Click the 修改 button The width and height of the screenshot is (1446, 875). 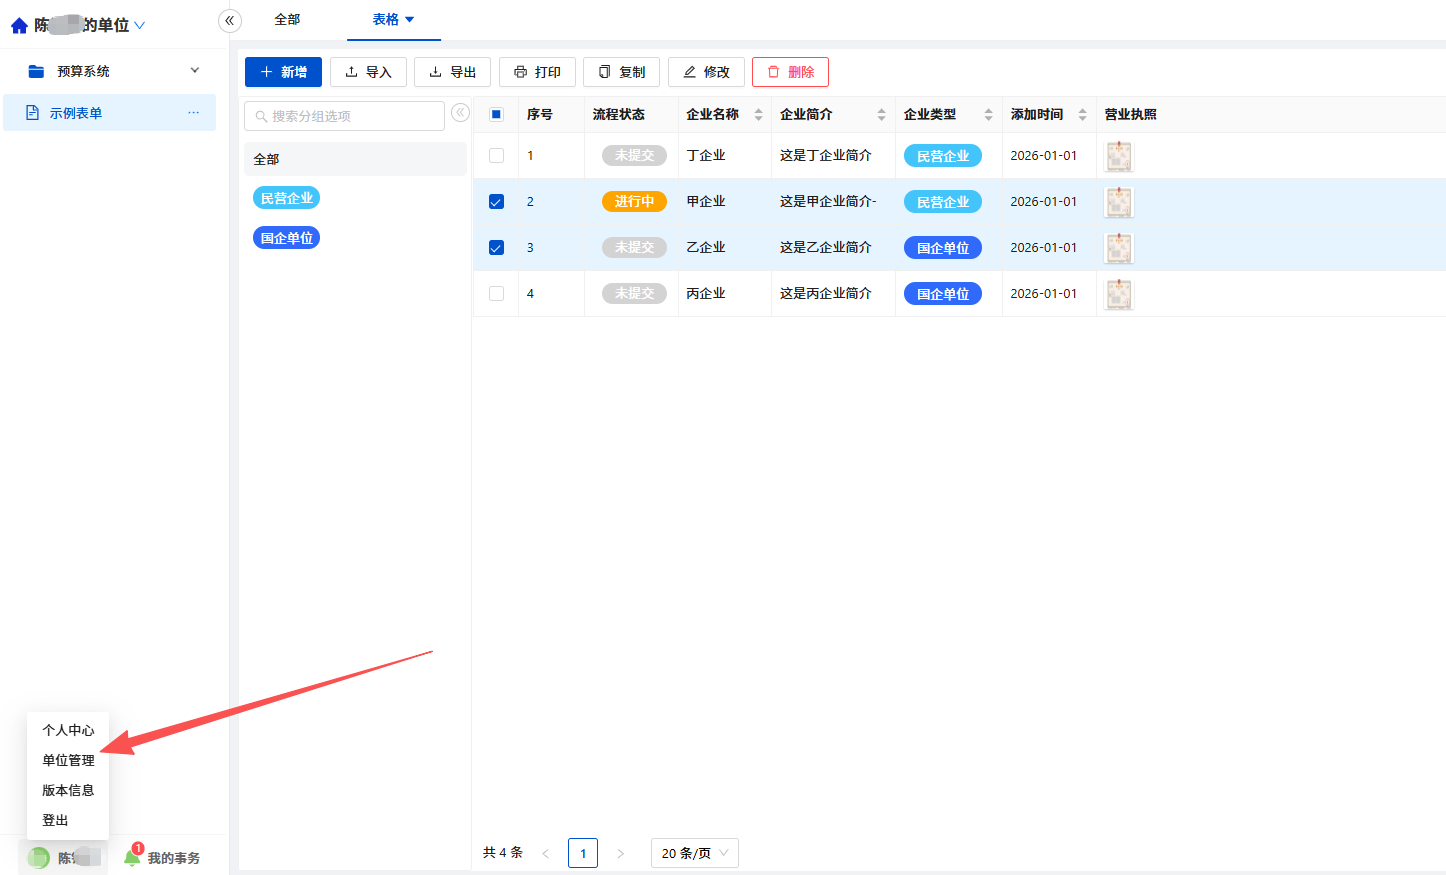(x=706, y=72)
